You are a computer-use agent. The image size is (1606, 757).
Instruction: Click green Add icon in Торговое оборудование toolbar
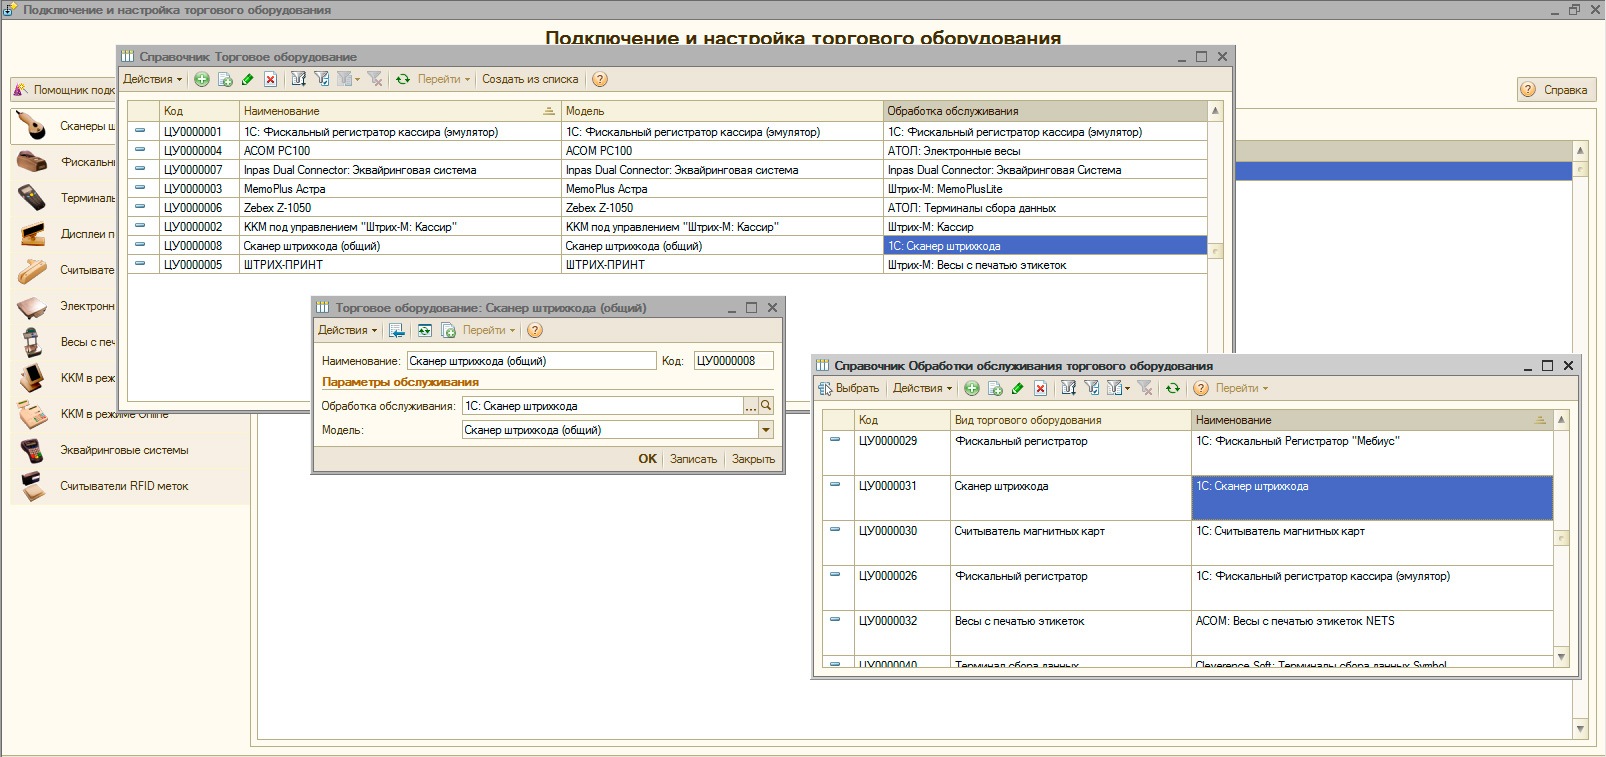(202, 79)
